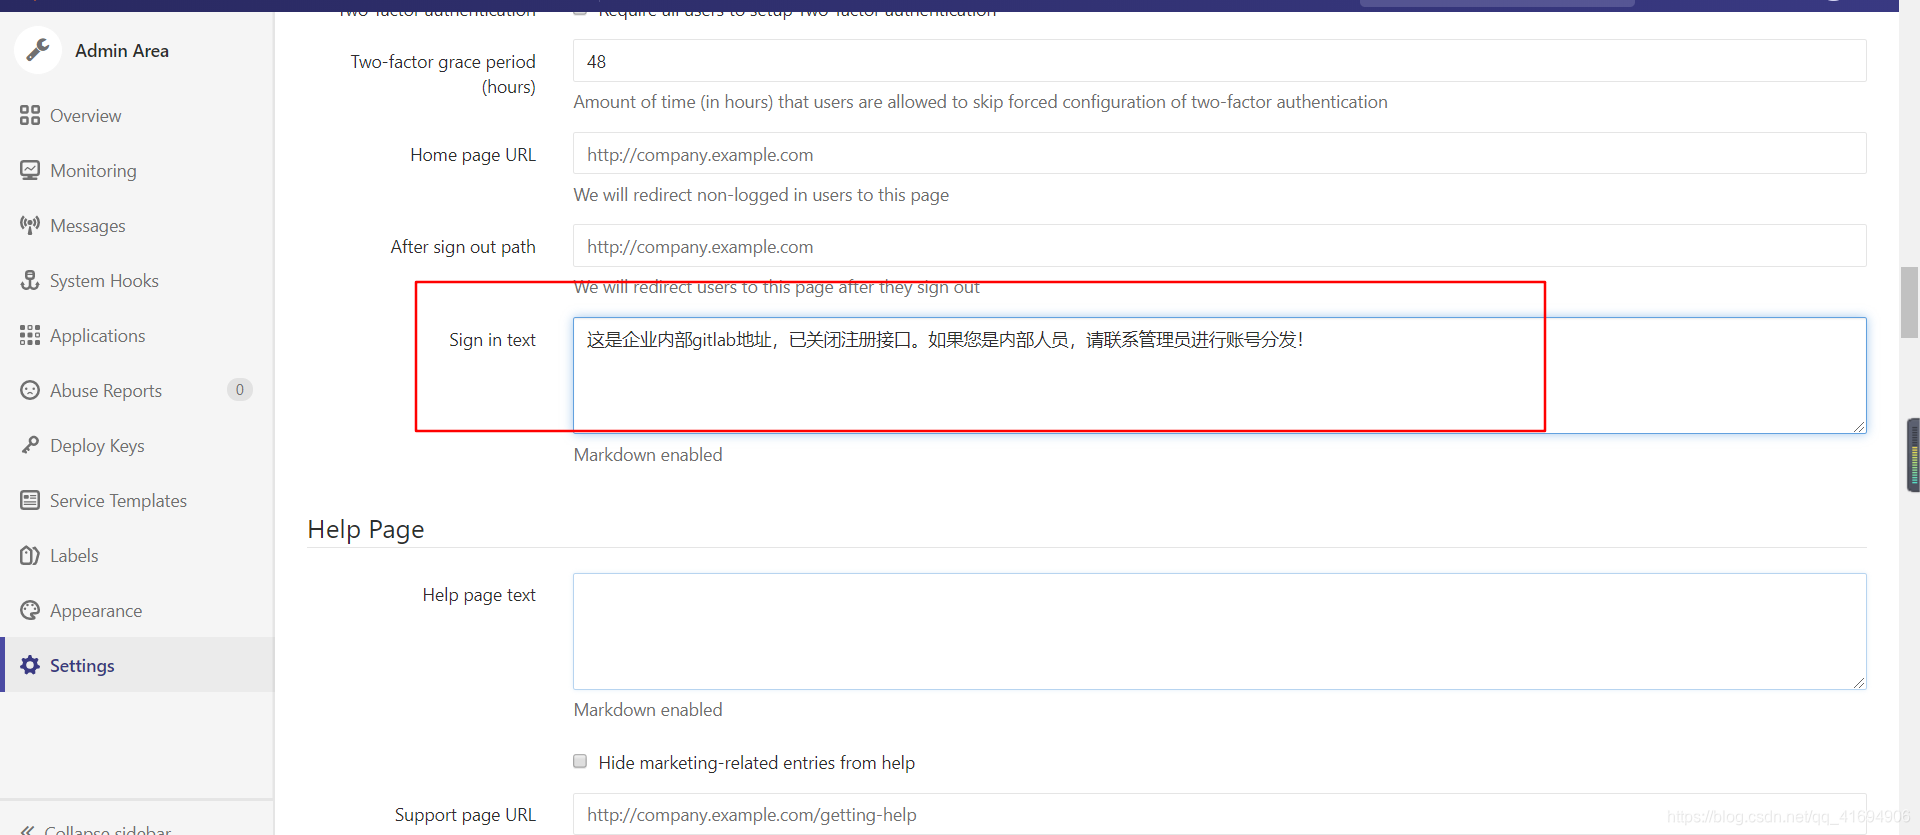Click the Monitoring screen icon
The height and width of the screenshot is (835, 1920).
30,170
